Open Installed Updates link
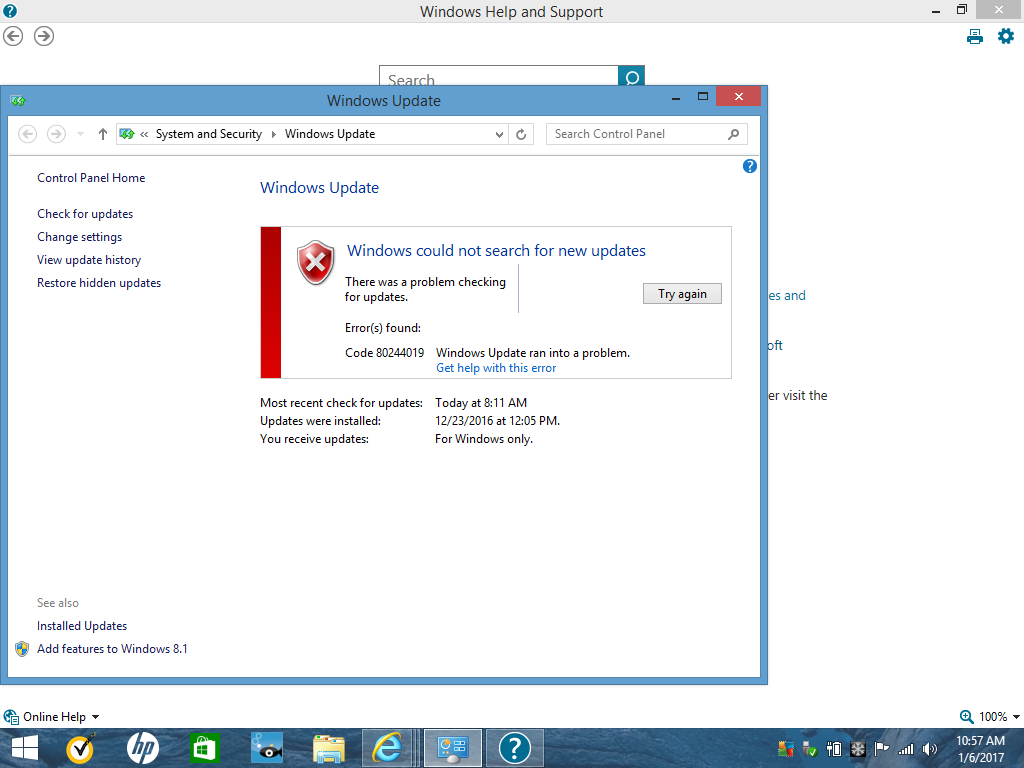This screenshot has height=768, width=1024. point(82,626)
